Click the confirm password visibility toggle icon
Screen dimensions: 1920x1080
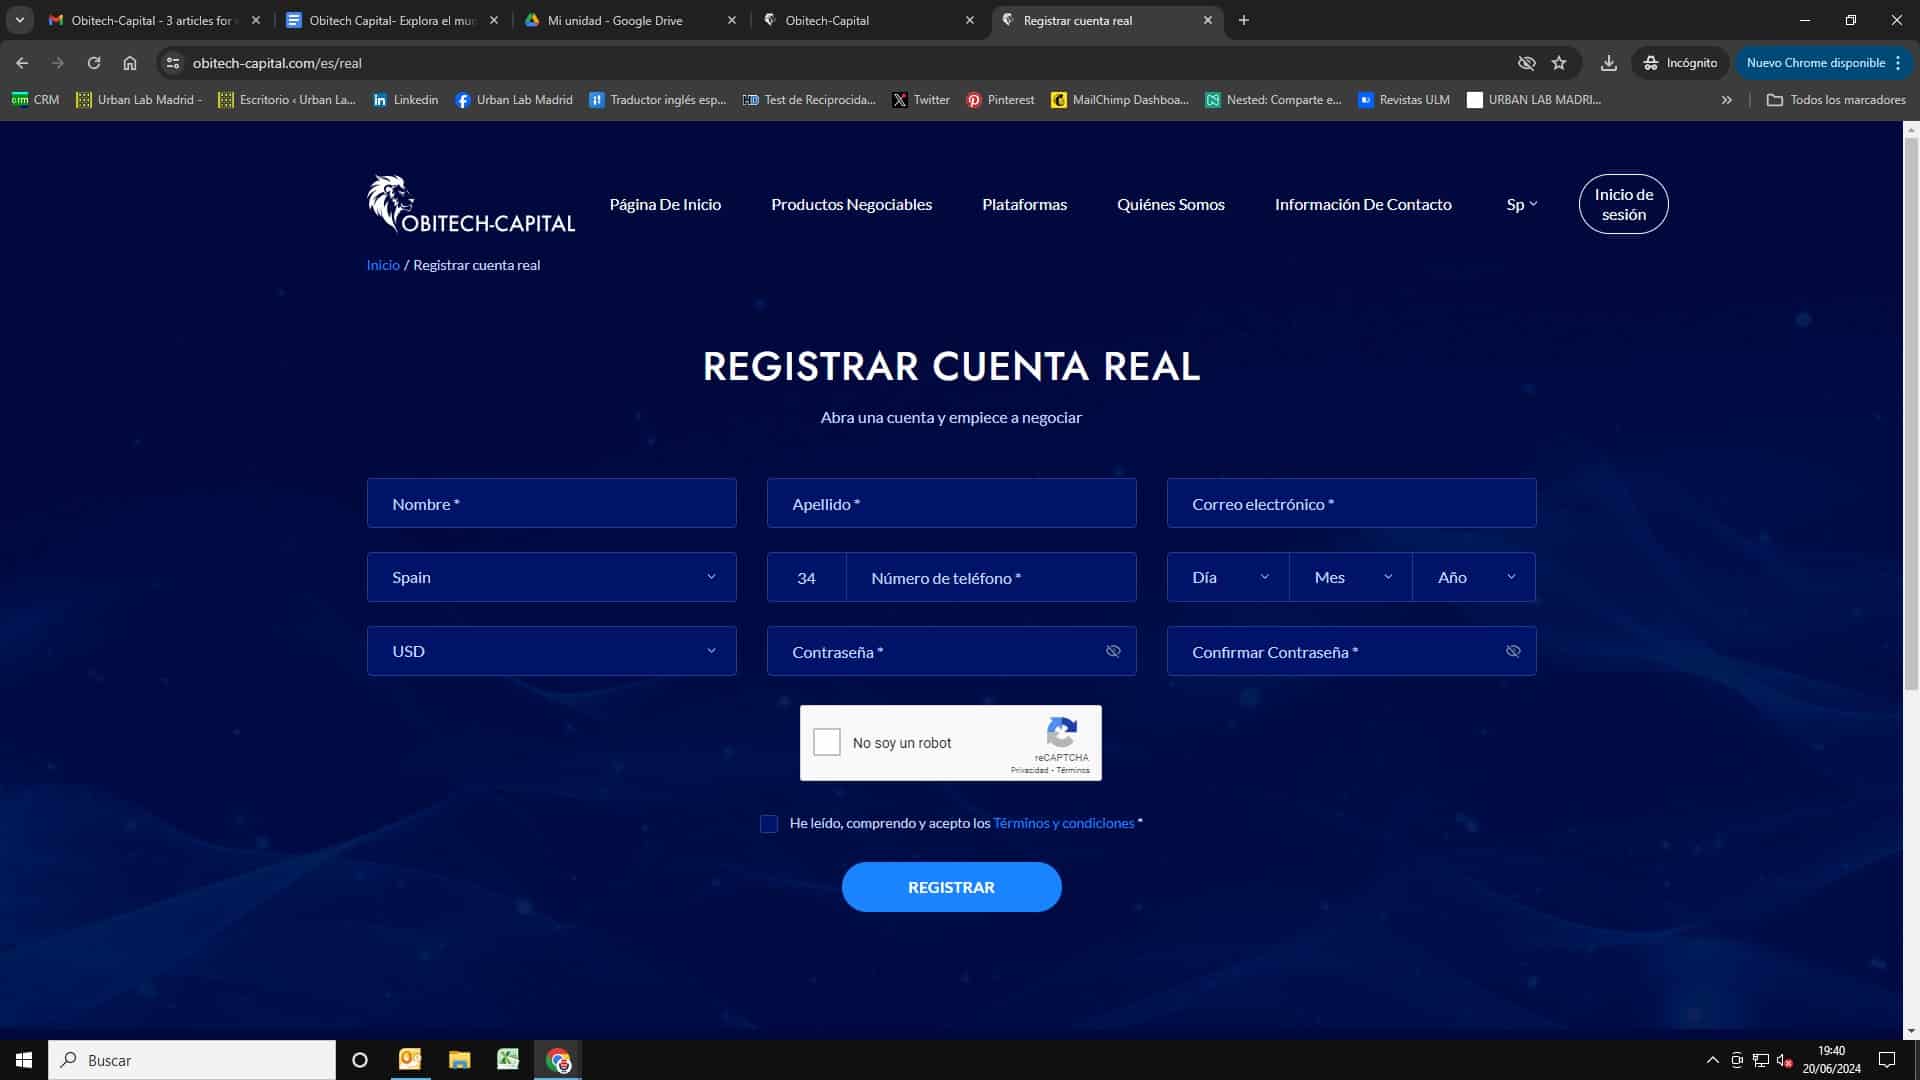(x=1514, y=651)
